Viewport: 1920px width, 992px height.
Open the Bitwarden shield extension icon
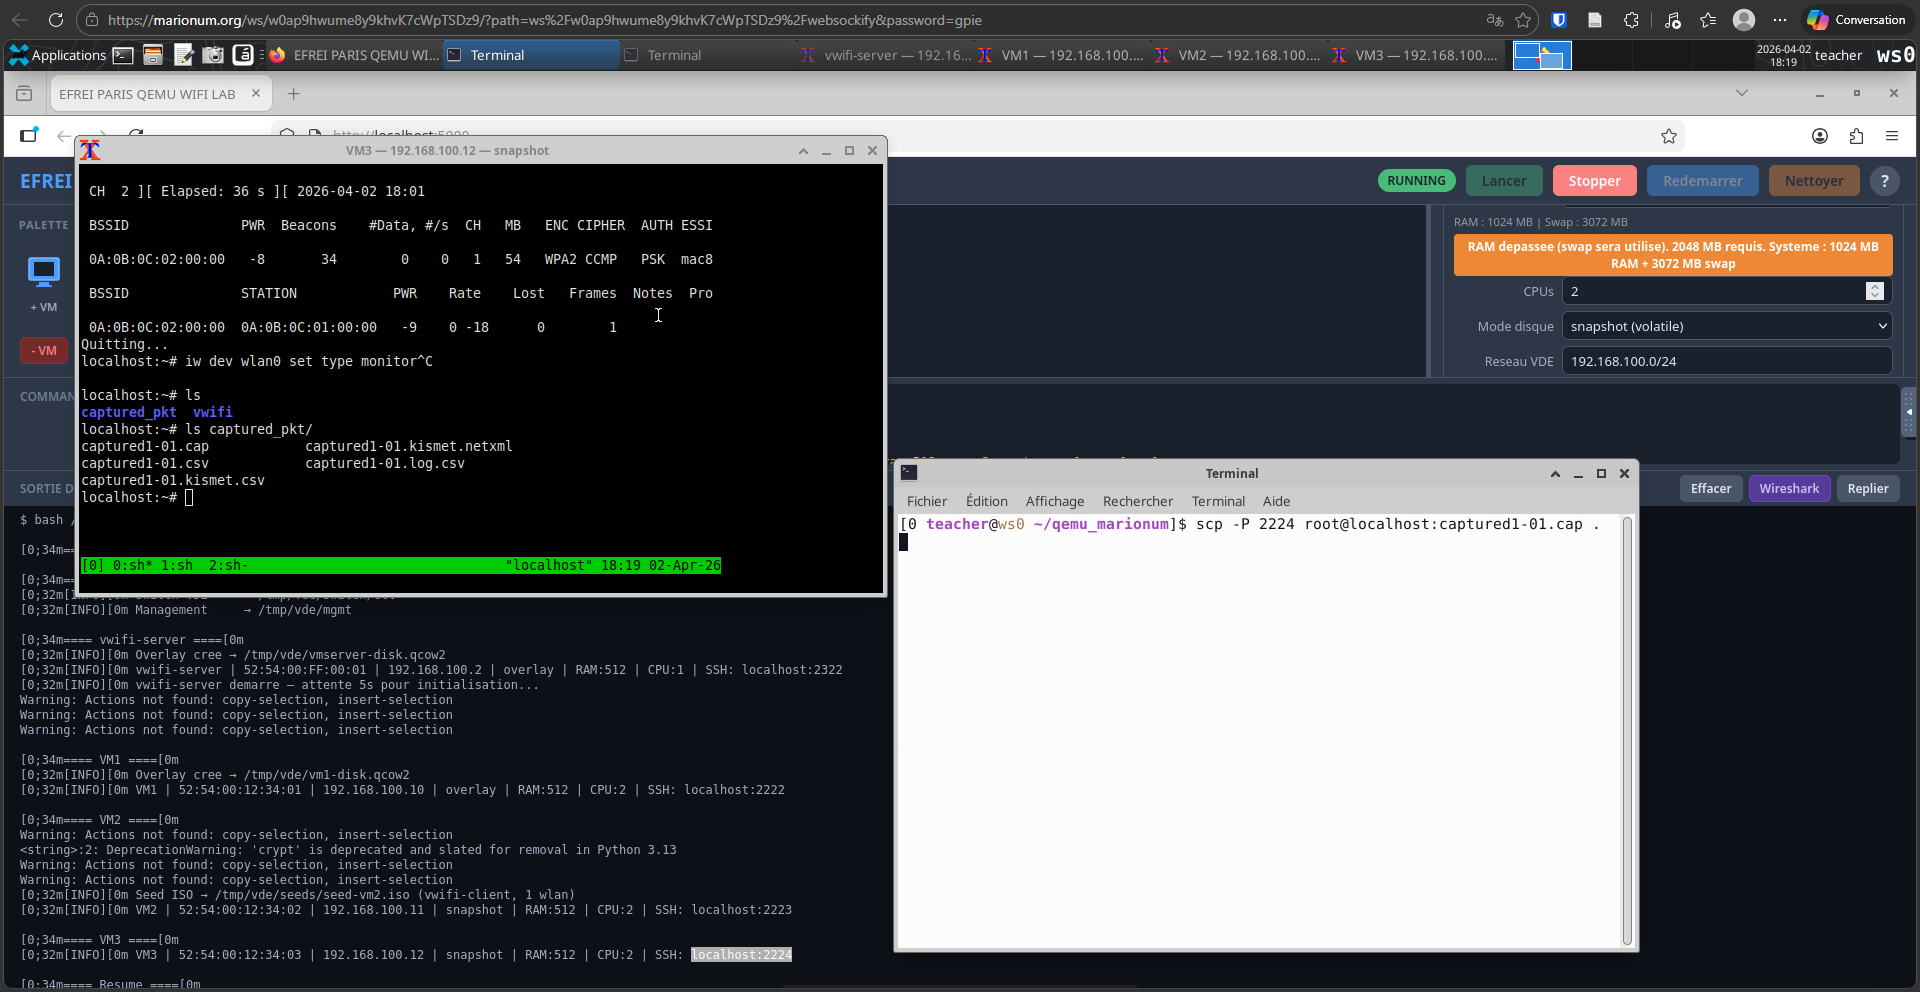(1558, 20)
